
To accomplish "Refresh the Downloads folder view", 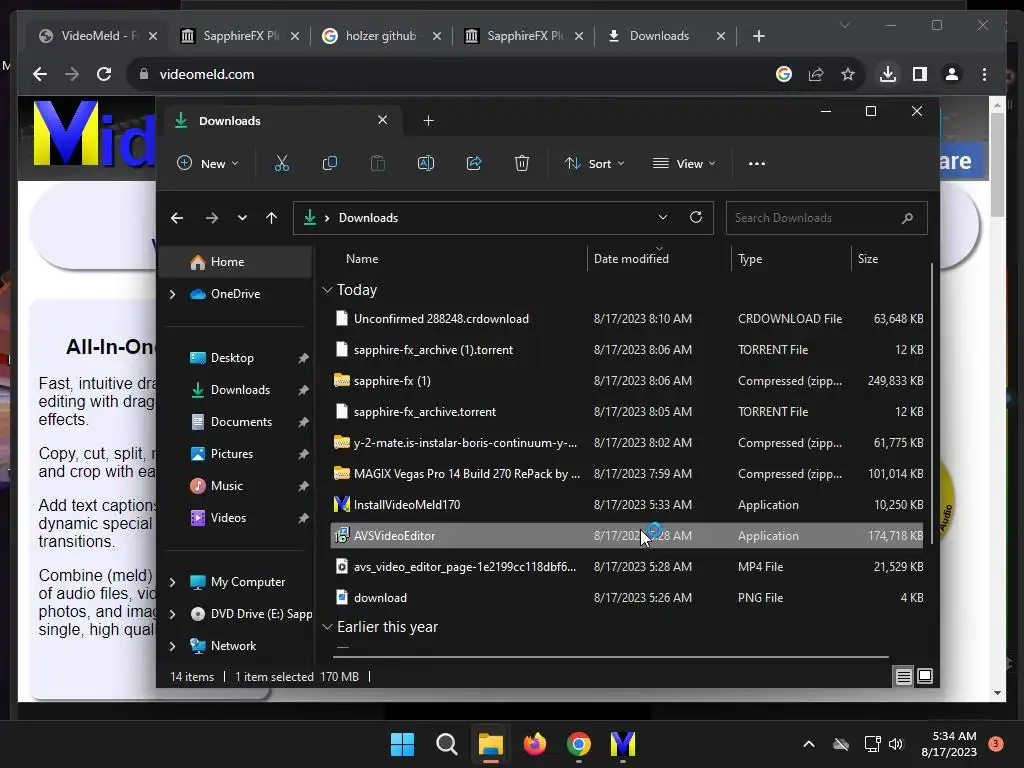I will 696,217.
